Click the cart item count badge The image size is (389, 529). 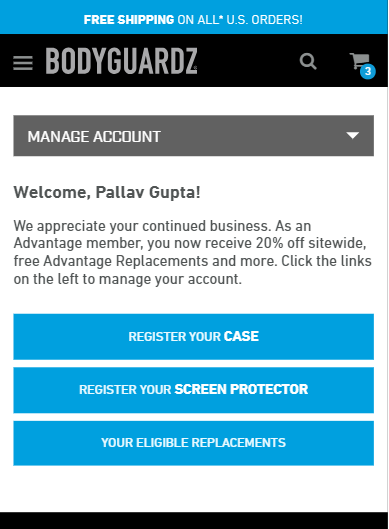(x=368, y=72)
